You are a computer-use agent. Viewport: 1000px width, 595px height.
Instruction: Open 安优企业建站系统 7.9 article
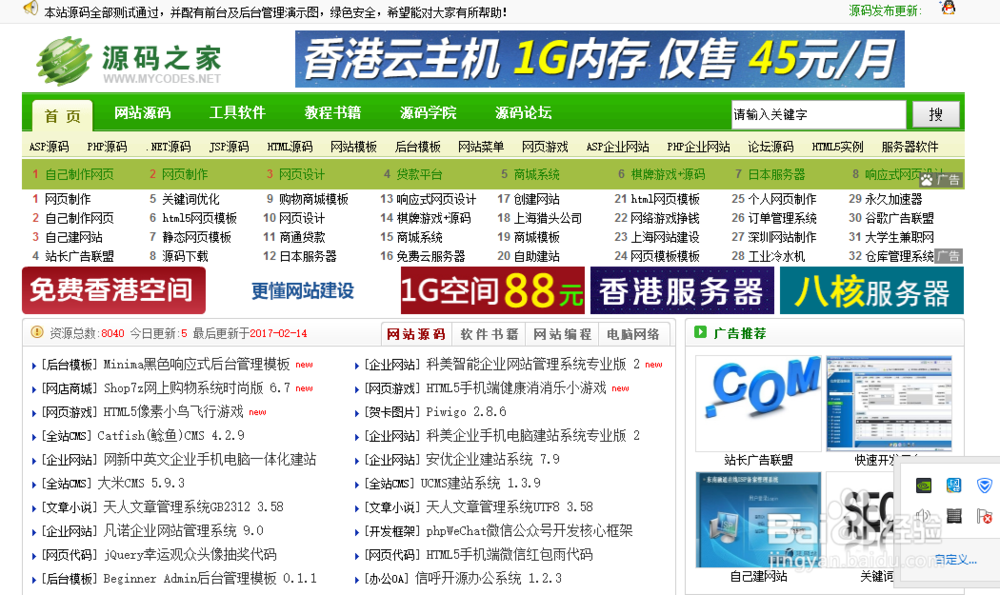click(492, 459)
